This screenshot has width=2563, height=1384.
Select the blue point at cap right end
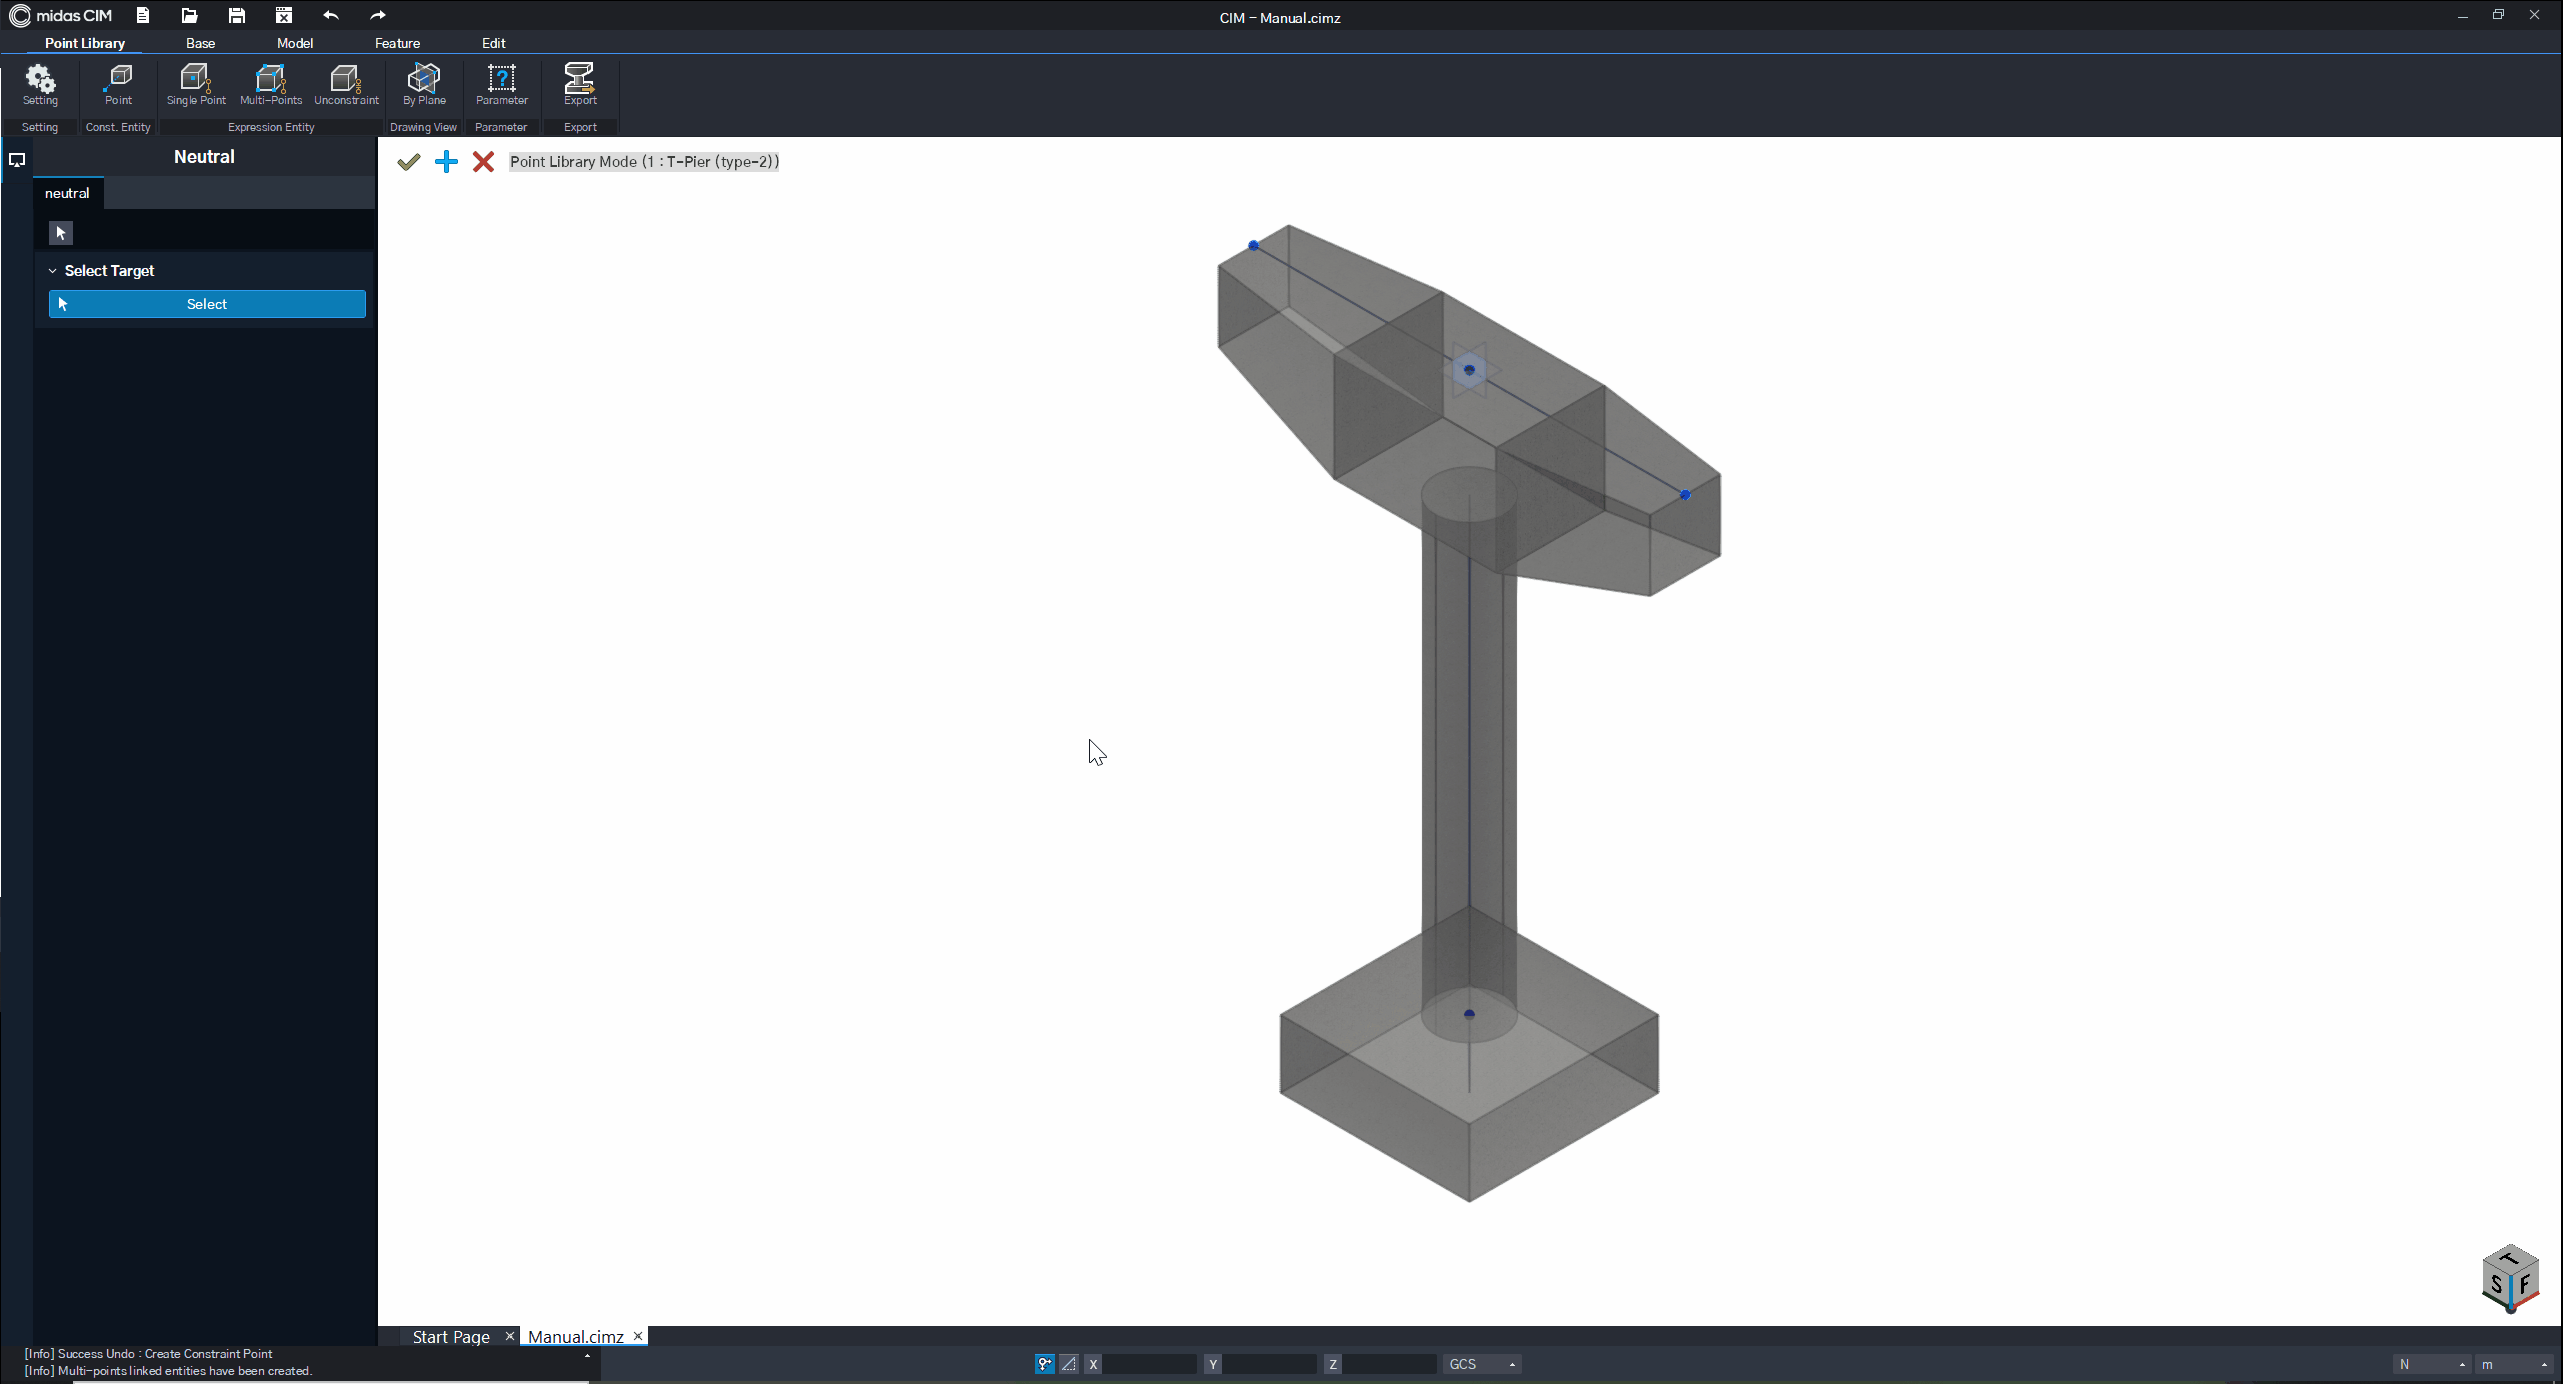click(1685, 495)
